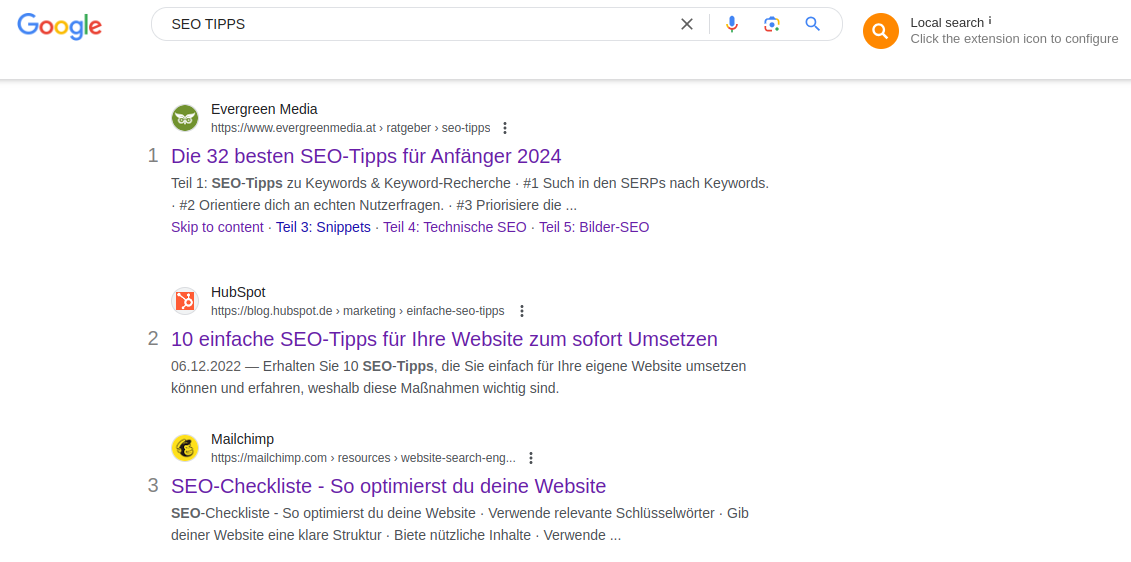Start voice search with microphone icon
The width and height of the screenshot is (1131, 562).
pyautogui.click(x=732, y=24)
